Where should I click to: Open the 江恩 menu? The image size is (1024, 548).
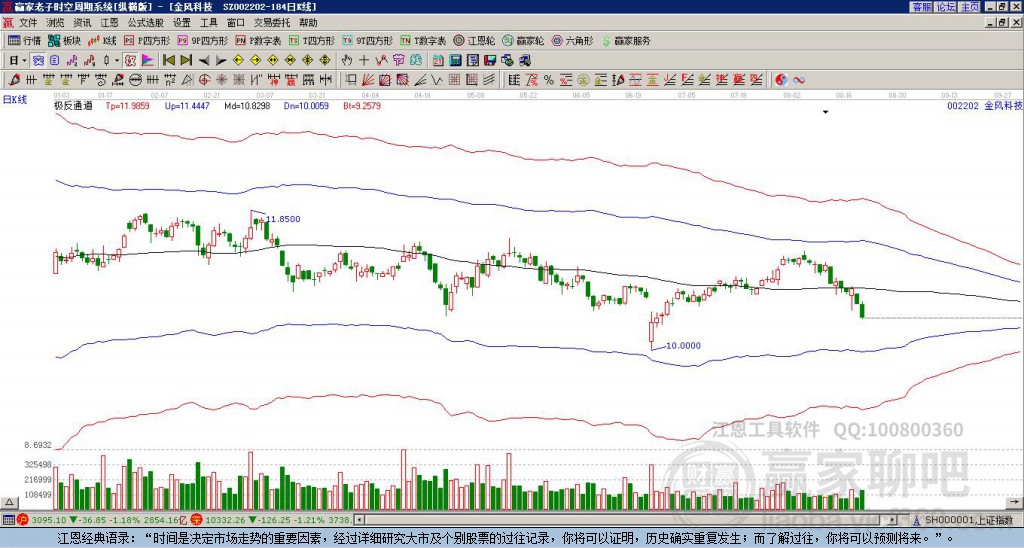tap(109, 23)
